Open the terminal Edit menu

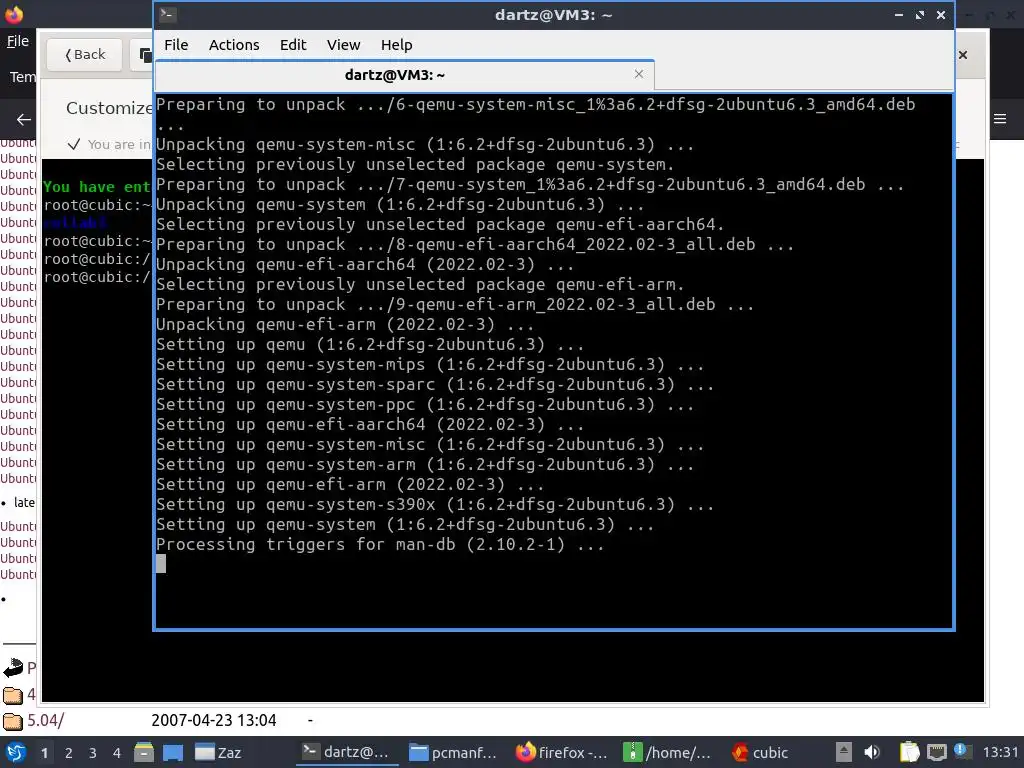[293, 44]
